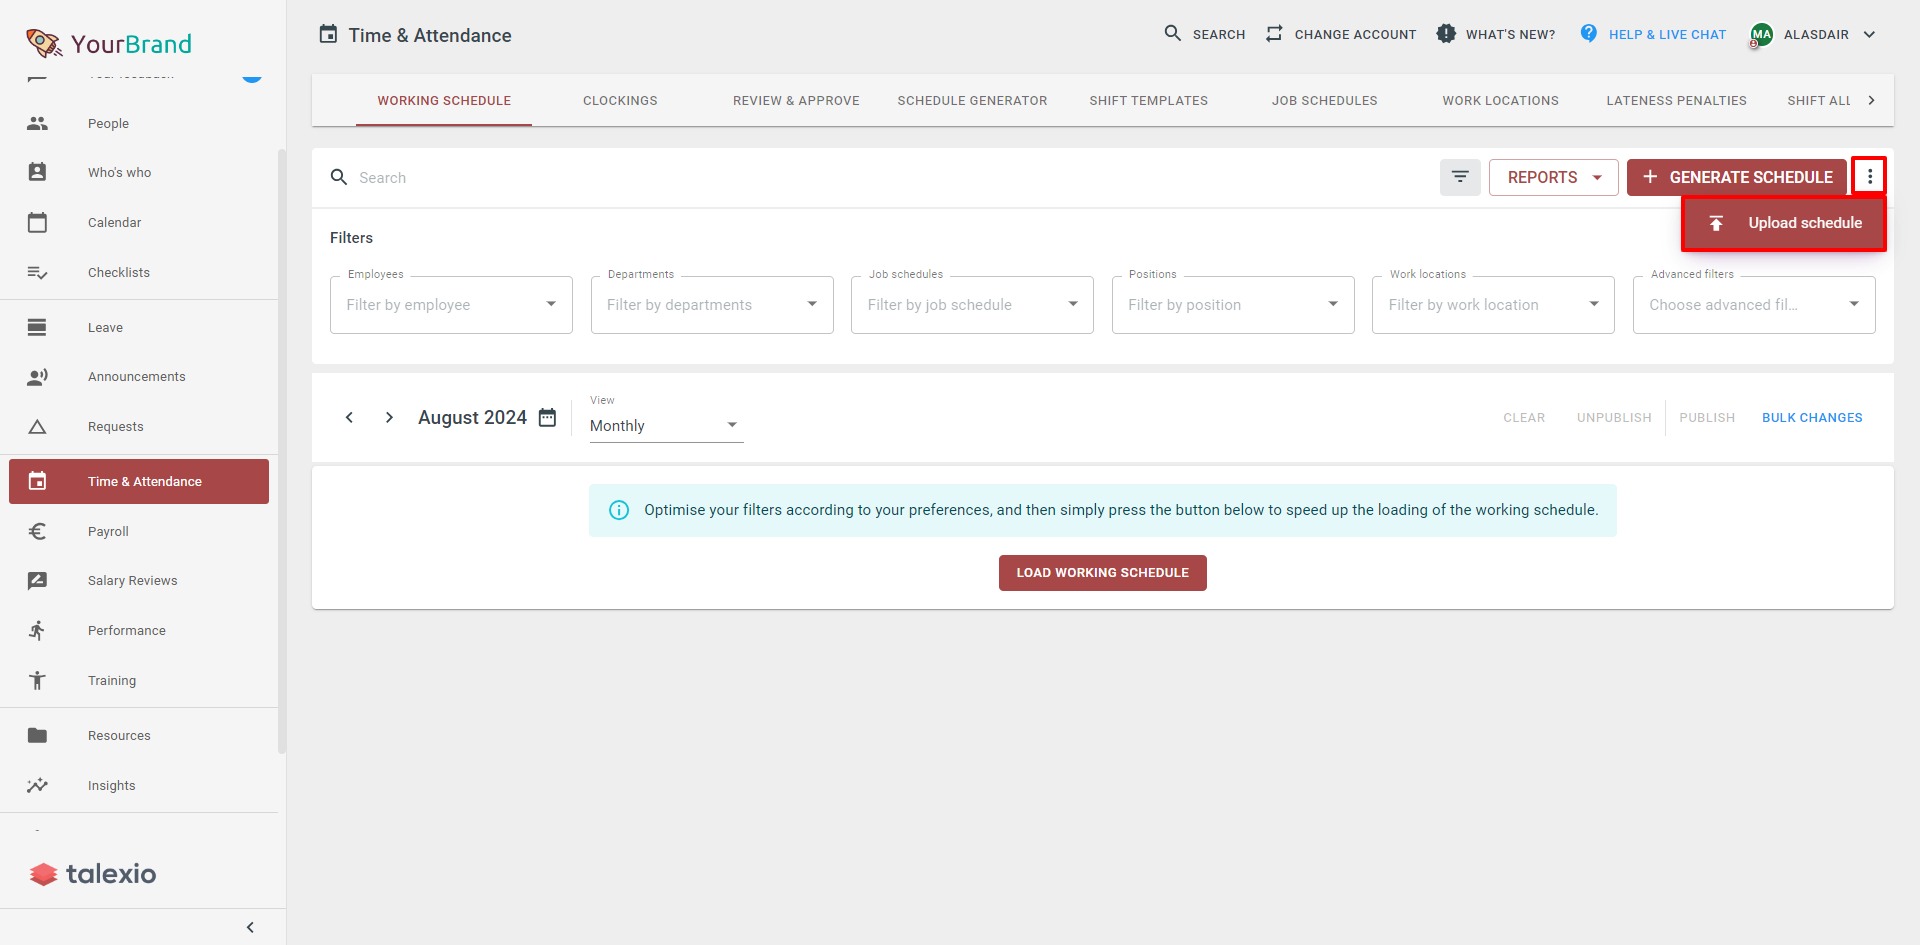Open Filter by employee dropdown

451,305
